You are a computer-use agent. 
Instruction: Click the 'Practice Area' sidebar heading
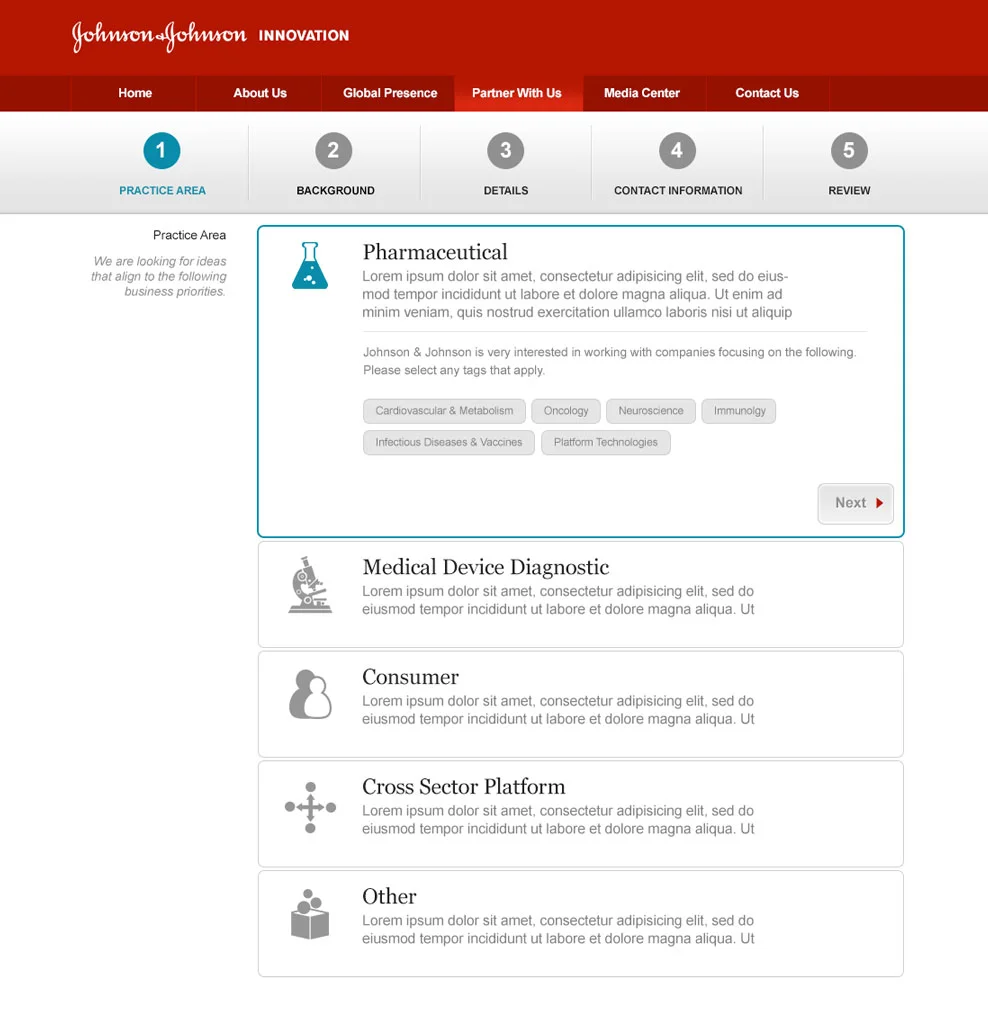(189, 235)
